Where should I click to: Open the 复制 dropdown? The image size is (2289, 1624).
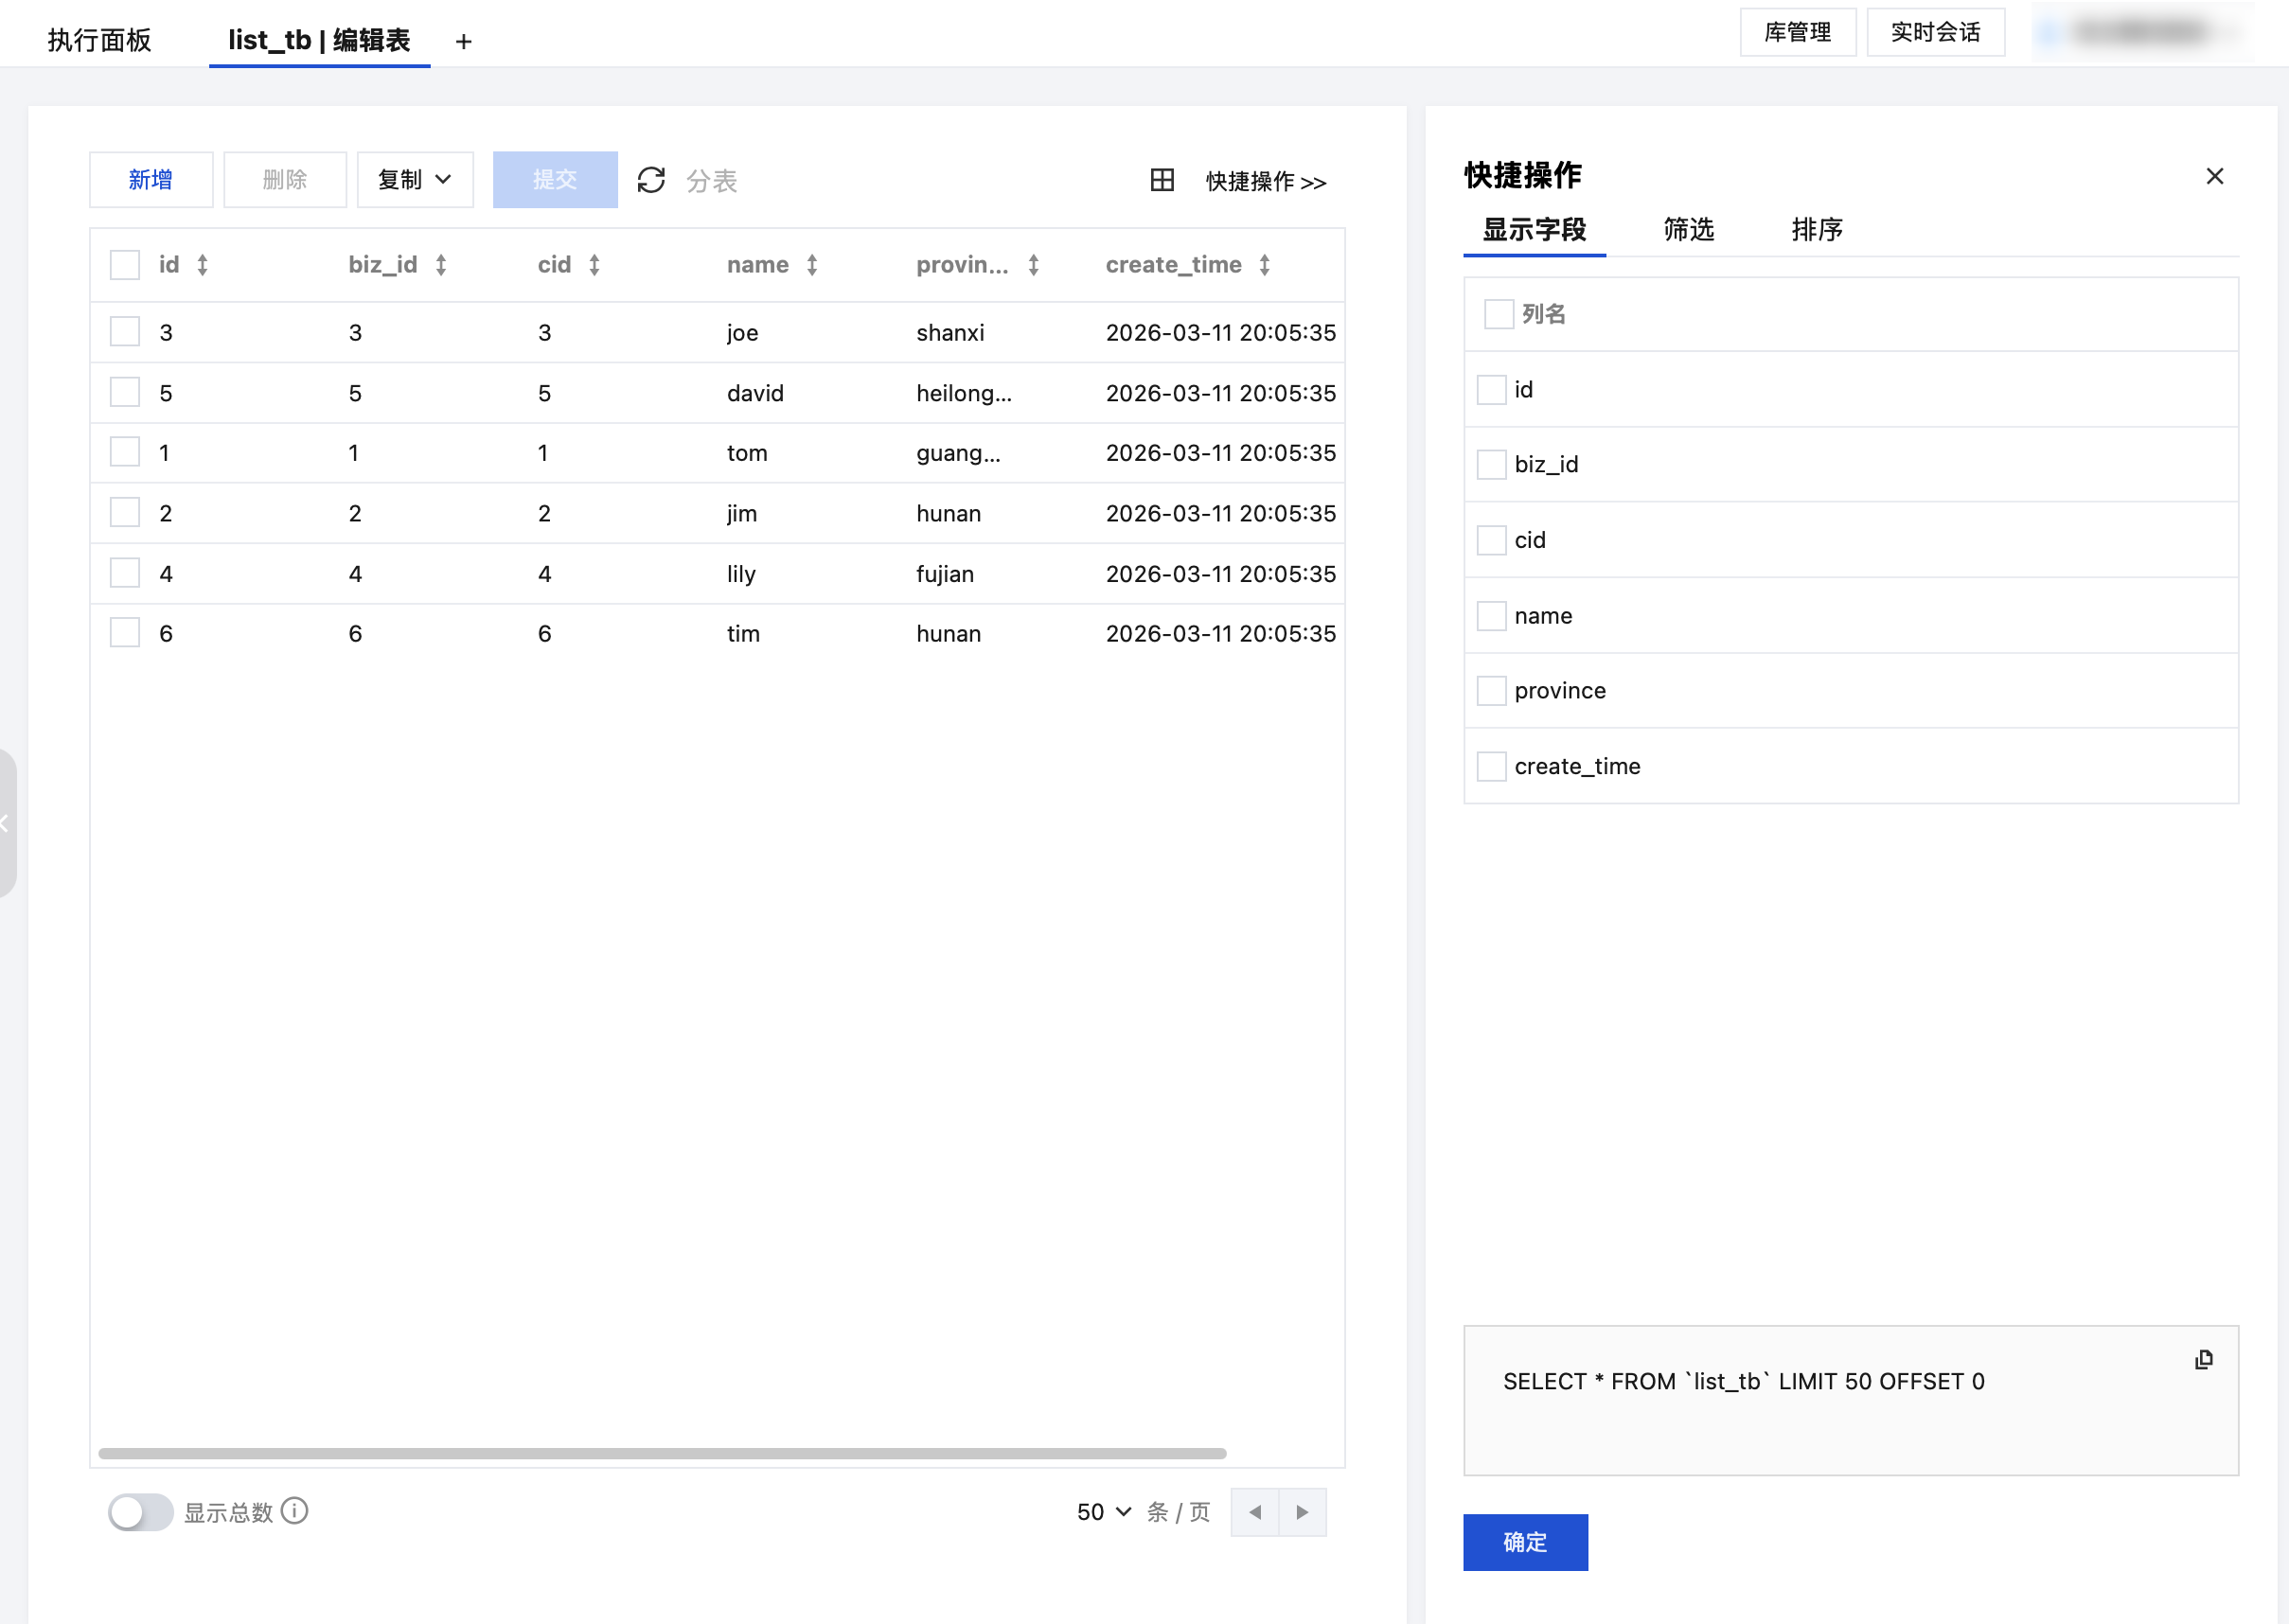(x=415, y=180)
